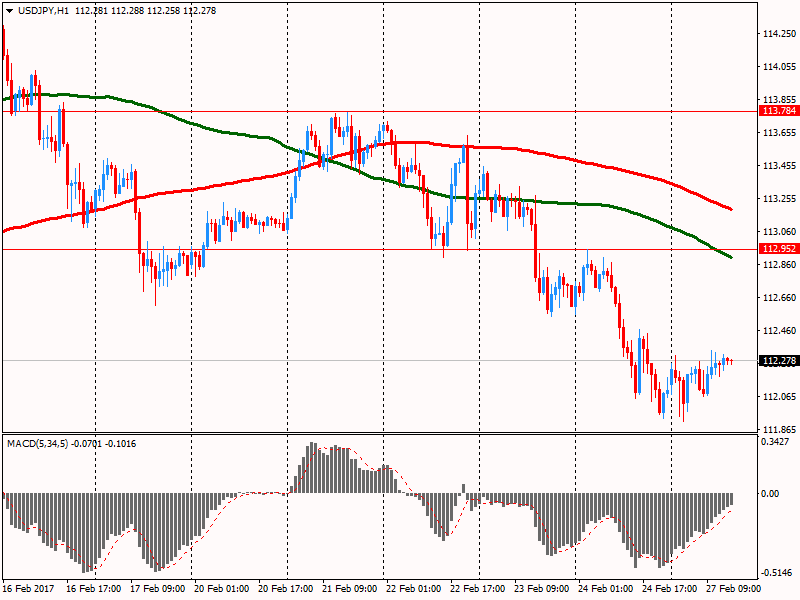Select time axis label 20 Feb 01:00
The height and width of the screenshot is (600, 800).
point(221,588)
